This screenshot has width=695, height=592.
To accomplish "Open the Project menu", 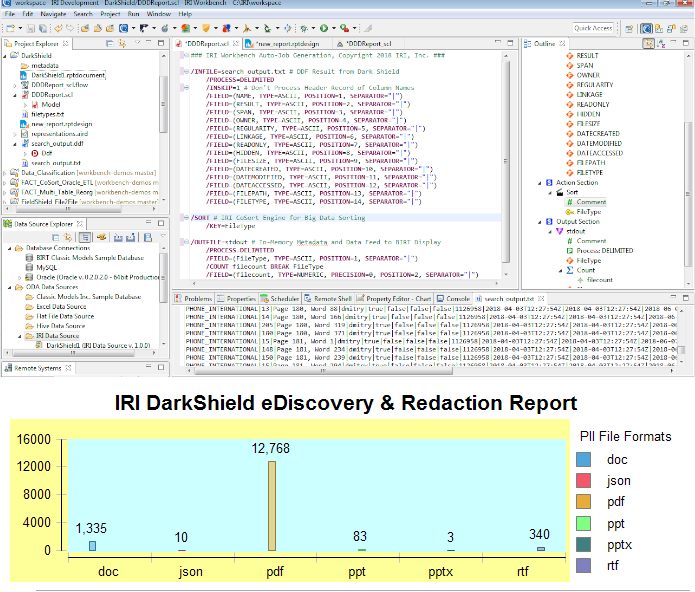I will click(110, 14).
